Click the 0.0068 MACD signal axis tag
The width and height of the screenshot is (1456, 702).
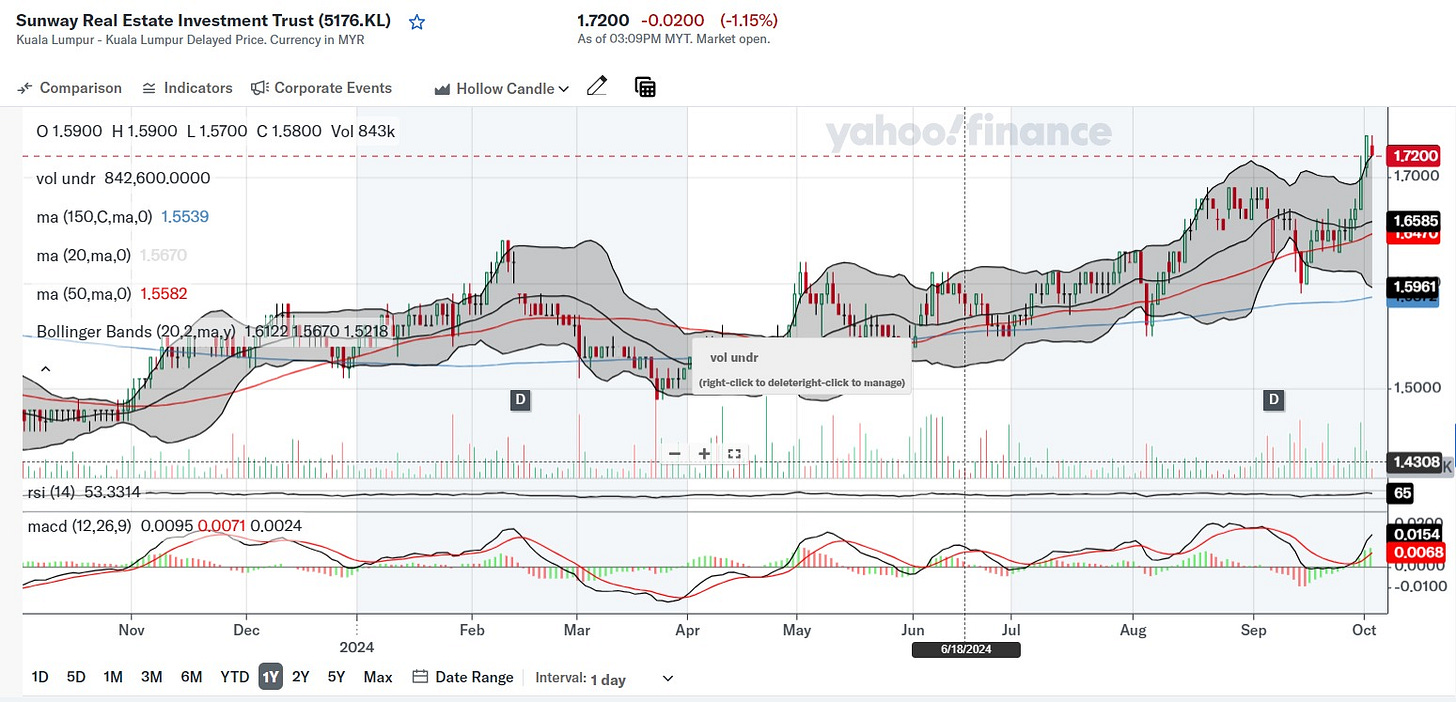[x=1415, y=552]
